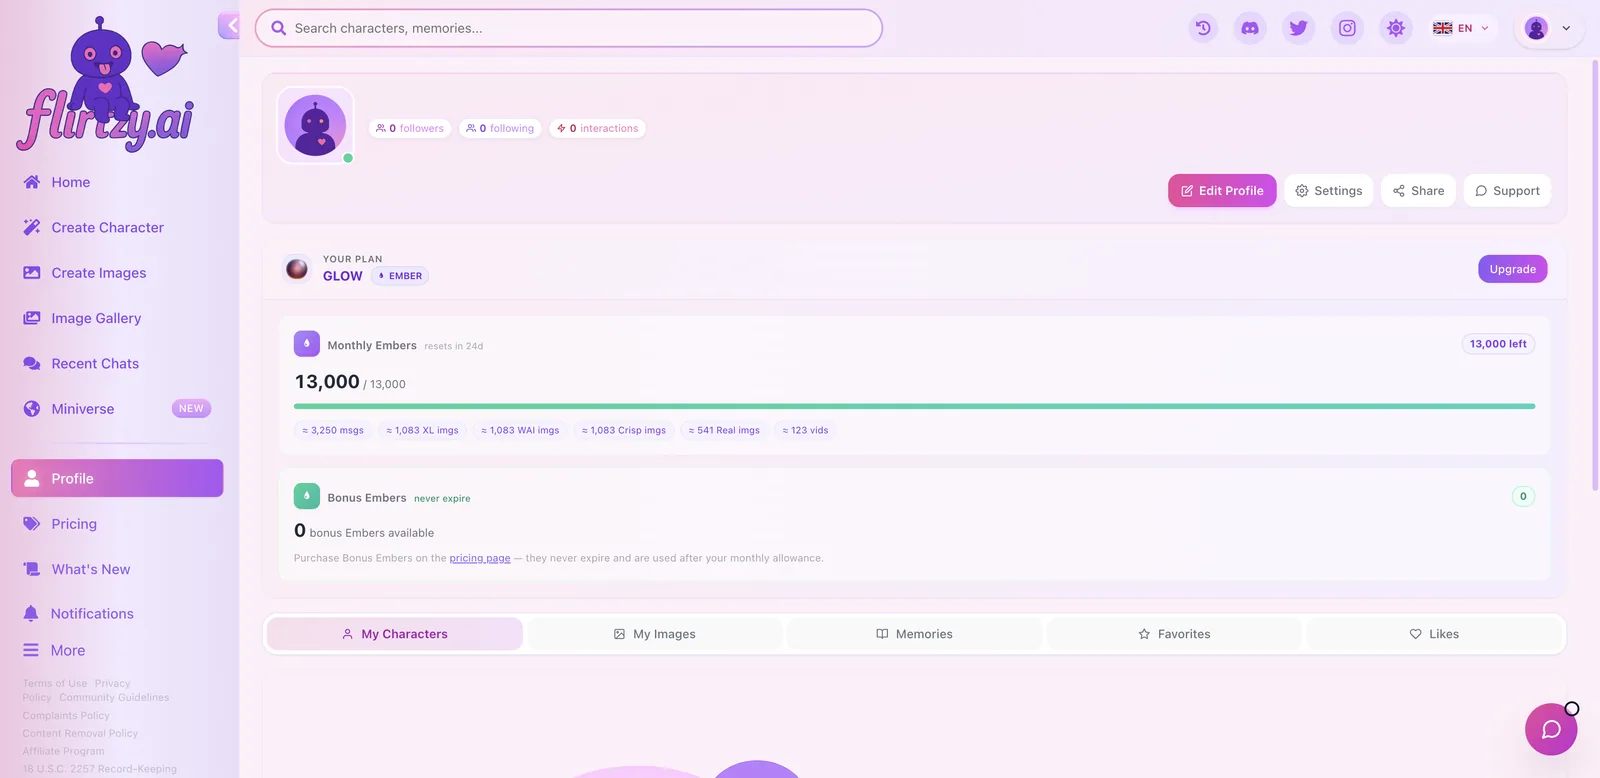Screen dimensions: 1600x778
Task: Click the Monthly Embers flame icon
Action: click(x=307, y=344)
